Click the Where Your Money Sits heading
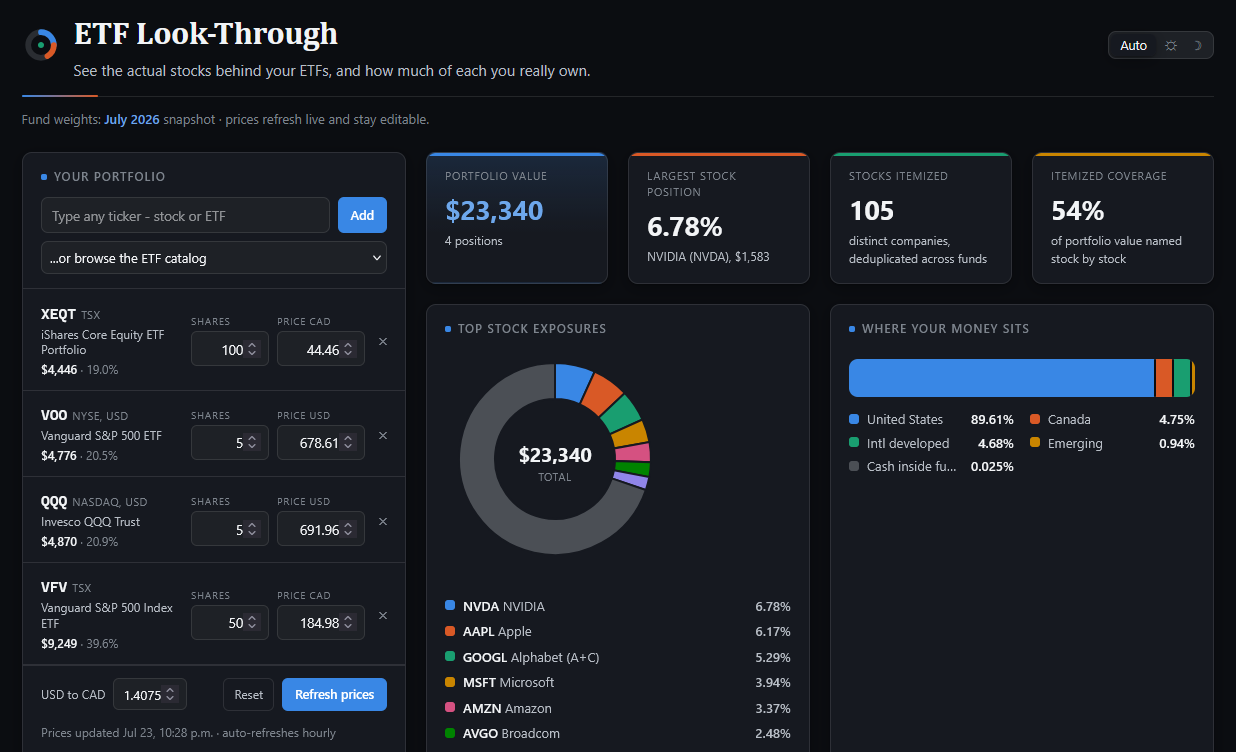The image size is (1236, 752). point(945,328)
